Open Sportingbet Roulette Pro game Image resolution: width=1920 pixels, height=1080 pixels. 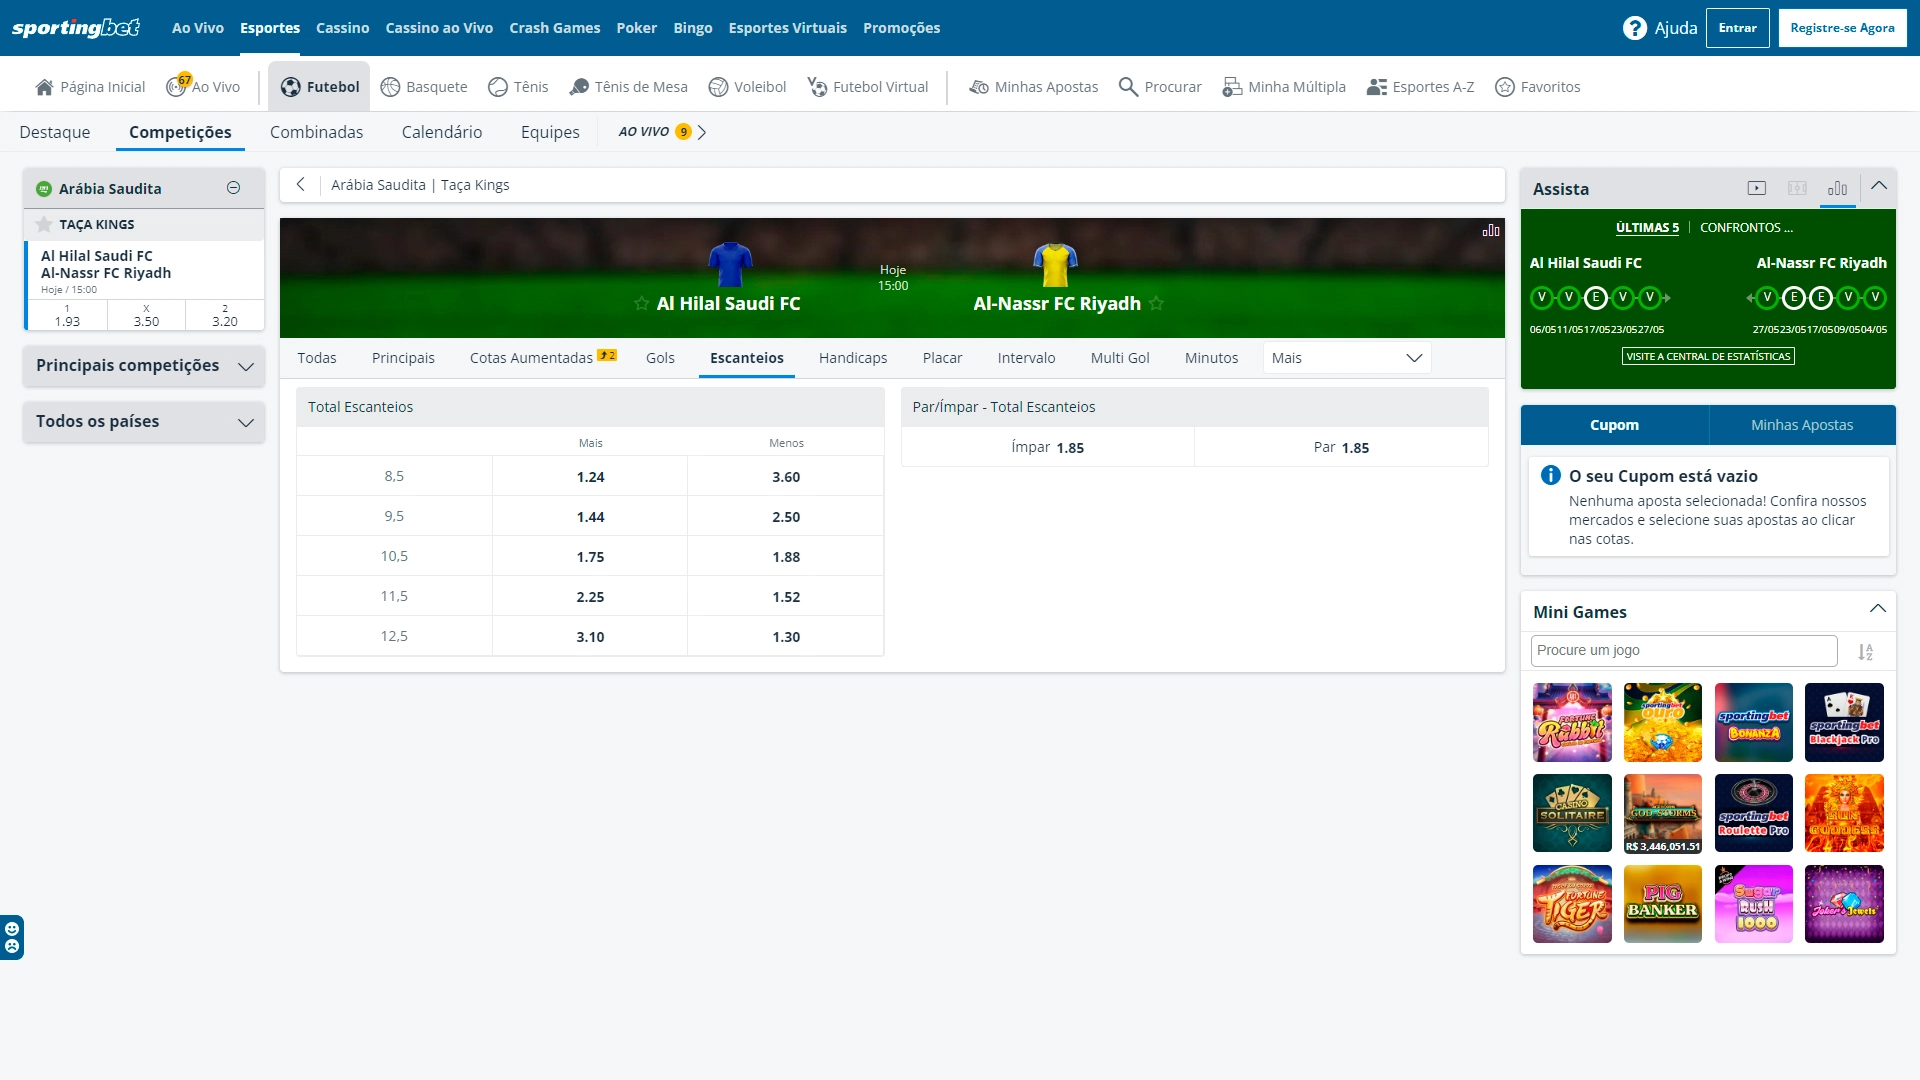point(1753,813)
